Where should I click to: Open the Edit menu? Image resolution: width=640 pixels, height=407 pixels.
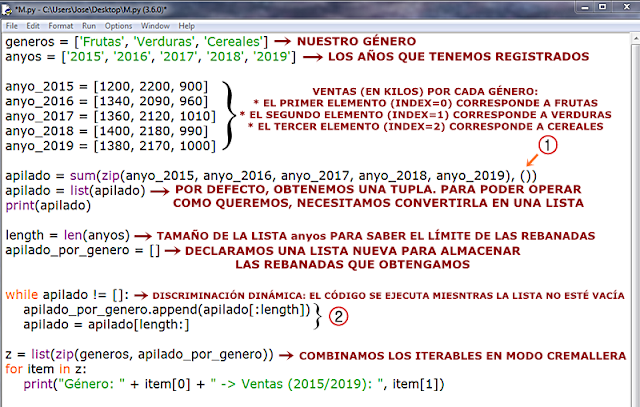click(33, 26)
